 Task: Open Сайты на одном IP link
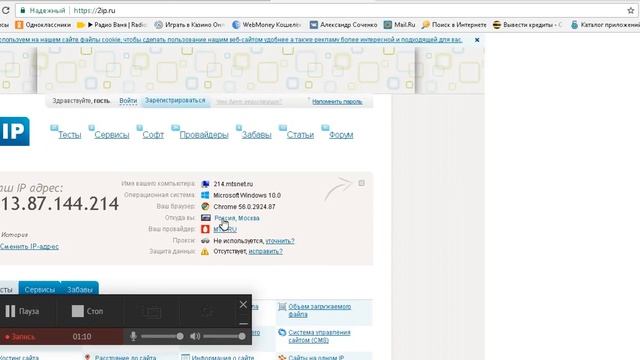(x=316, y=357)
